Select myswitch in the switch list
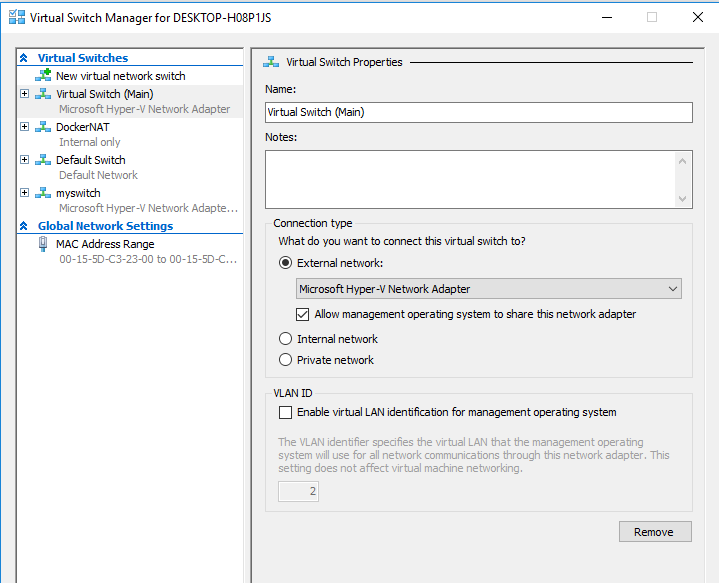Image resolution: width=719 pixels, height=583 pixels. point(78,193)
